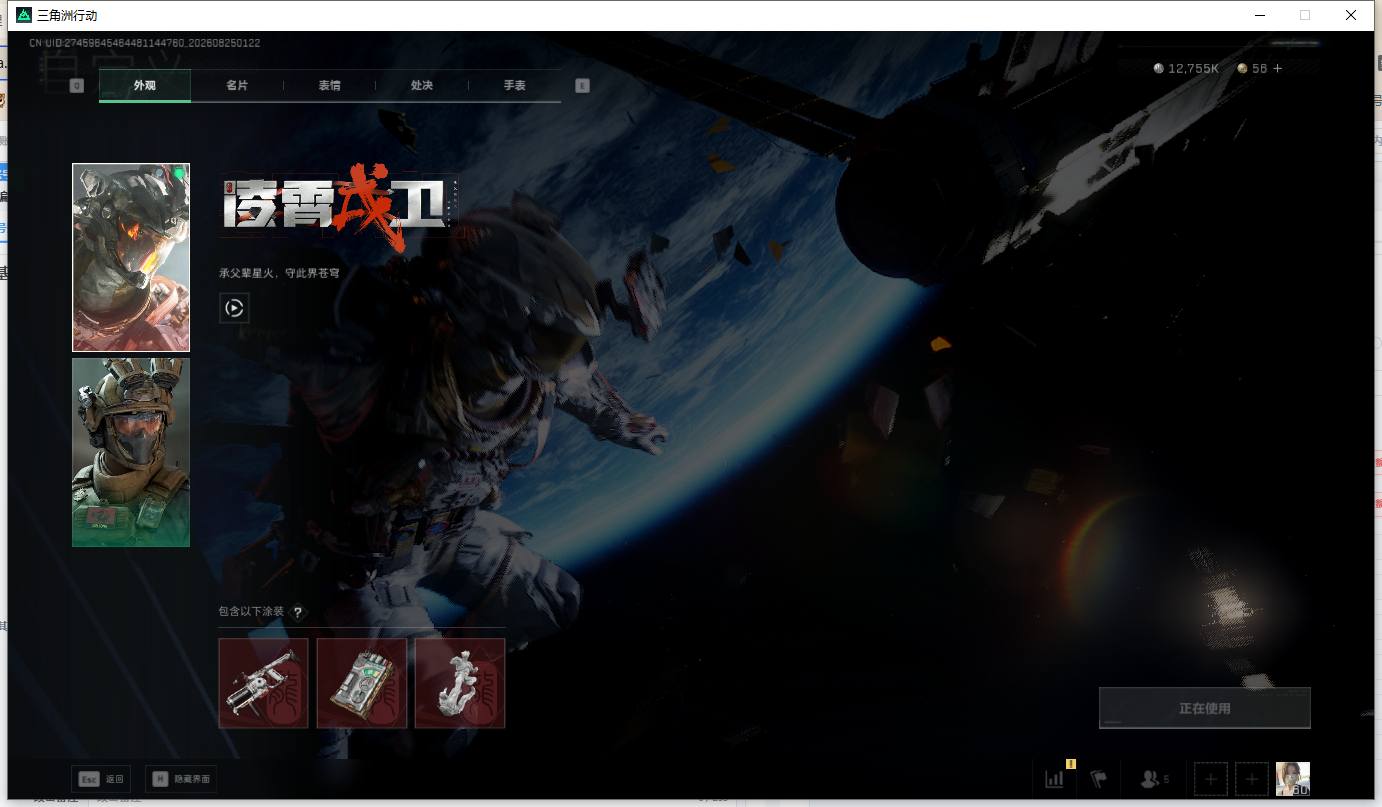Open the friends list icon

click(1155, 779)
